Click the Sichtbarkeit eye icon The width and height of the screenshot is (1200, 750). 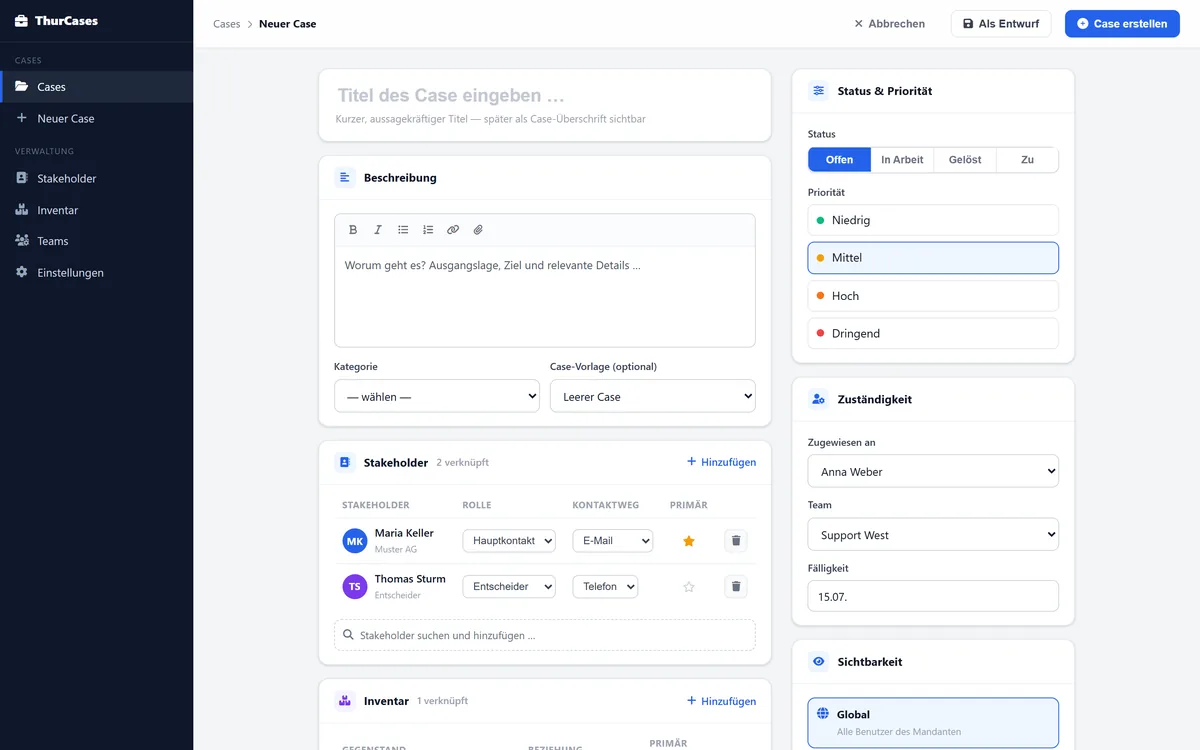tap(819, 662)
